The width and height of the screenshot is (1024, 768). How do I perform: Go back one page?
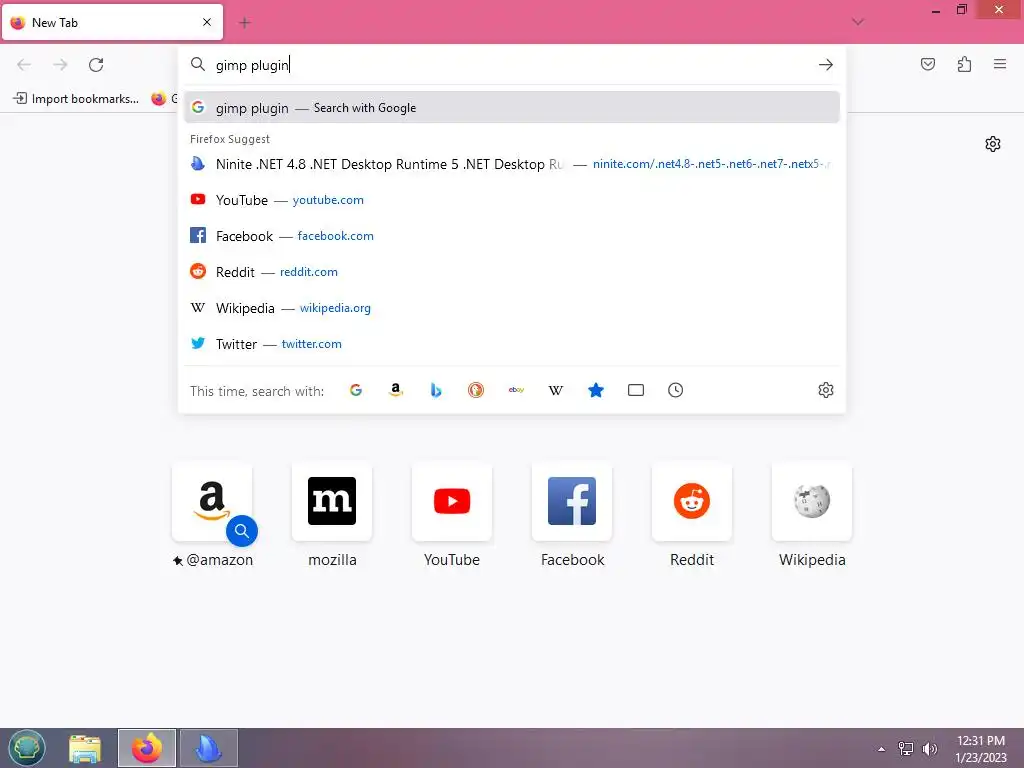tap(24, 65)
